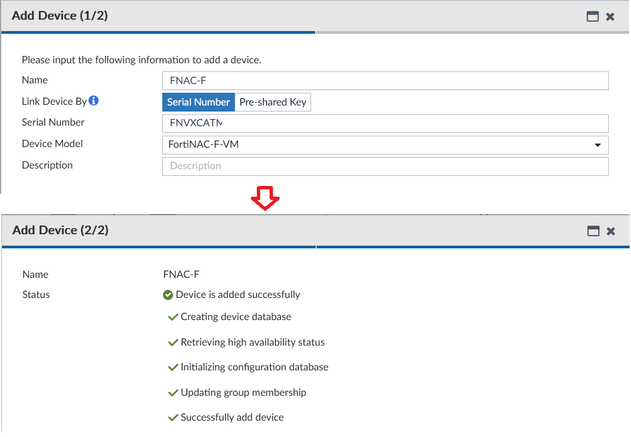Click the Creating device database checkmark

[173, 317]
